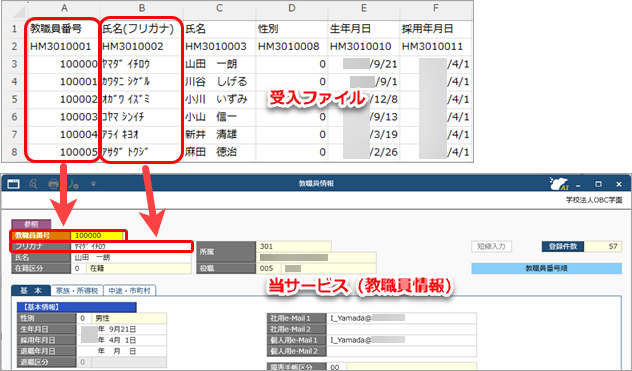Click cell HM3010011 in spreadsheet
Image resolution: width=632 pixels, height=371 pixels.
click(436, 46)
